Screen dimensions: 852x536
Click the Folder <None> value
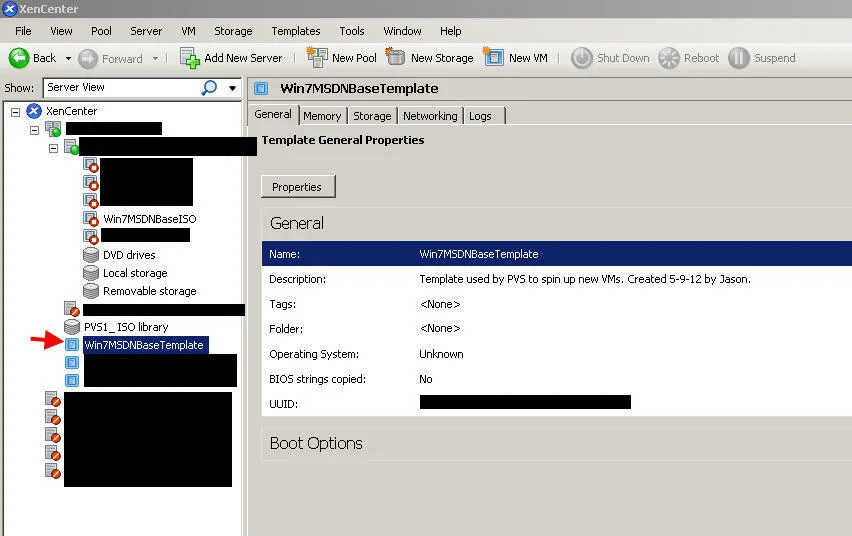pos(440,328)
